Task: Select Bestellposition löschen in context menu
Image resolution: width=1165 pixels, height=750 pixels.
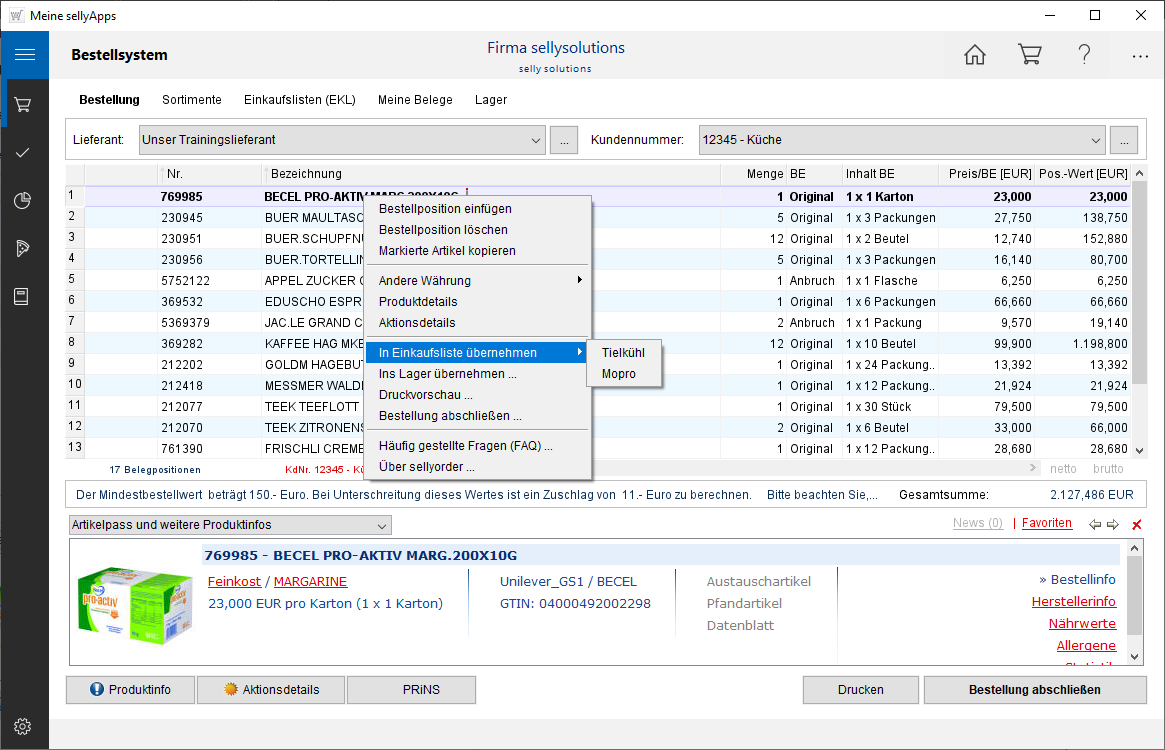Action: pos(443,230)
